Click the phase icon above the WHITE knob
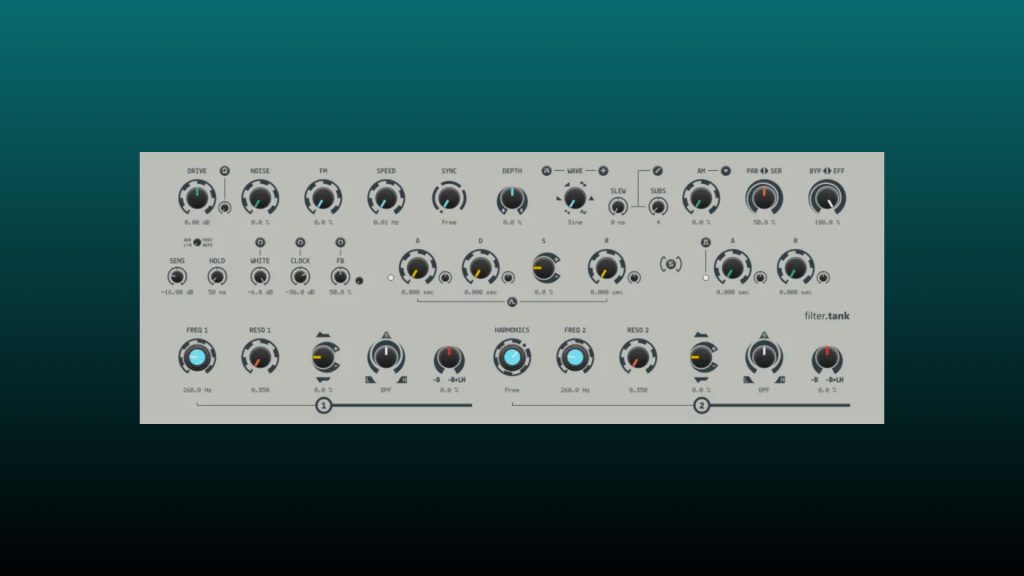1024x576 pixels. tap(260, 241)
